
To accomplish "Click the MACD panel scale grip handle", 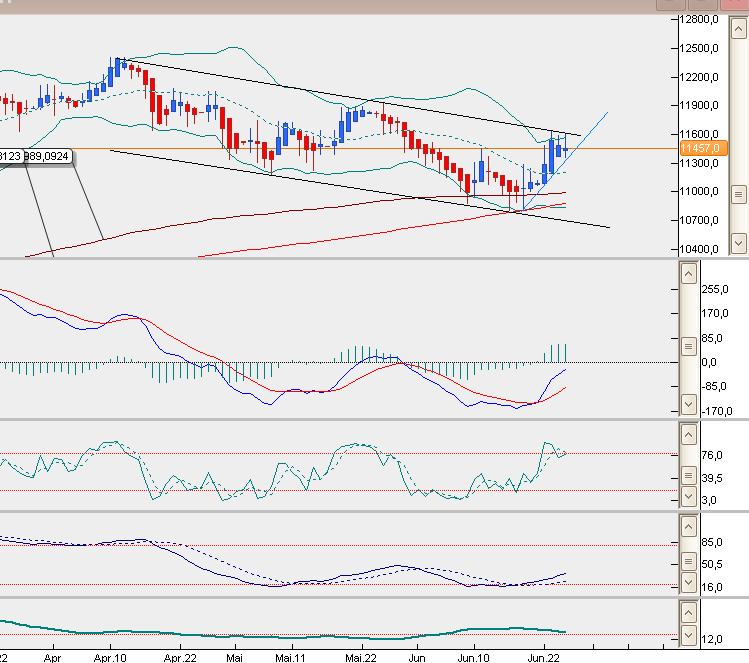I will point(688,346).
